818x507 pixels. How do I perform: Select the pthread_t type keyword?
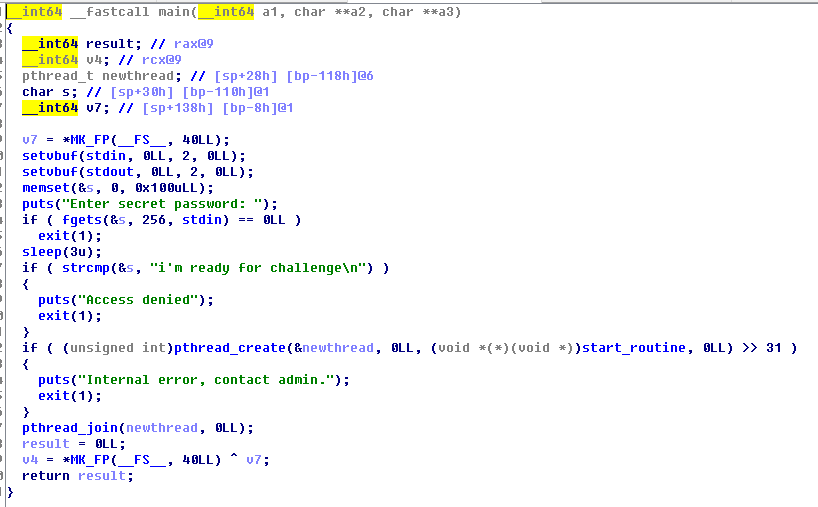pyautogui.click(x=58, y=76)
